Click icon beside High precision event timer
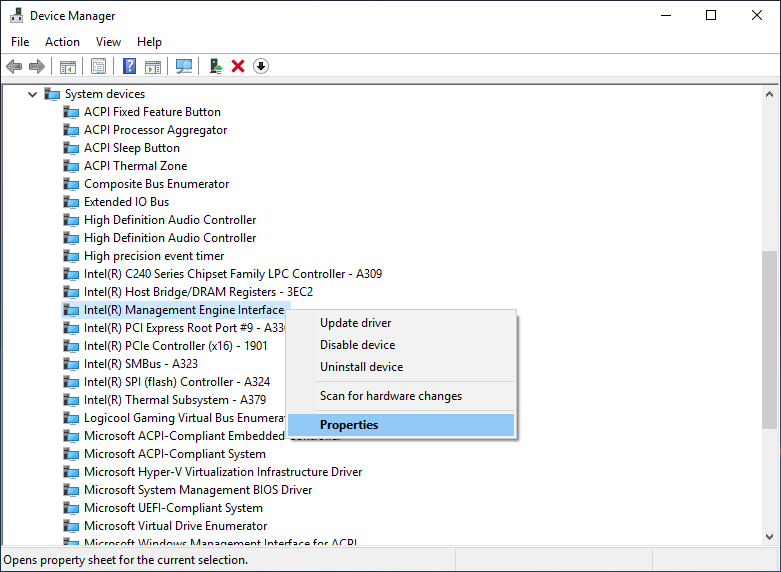The image size is (781, 572). (71, 256)
